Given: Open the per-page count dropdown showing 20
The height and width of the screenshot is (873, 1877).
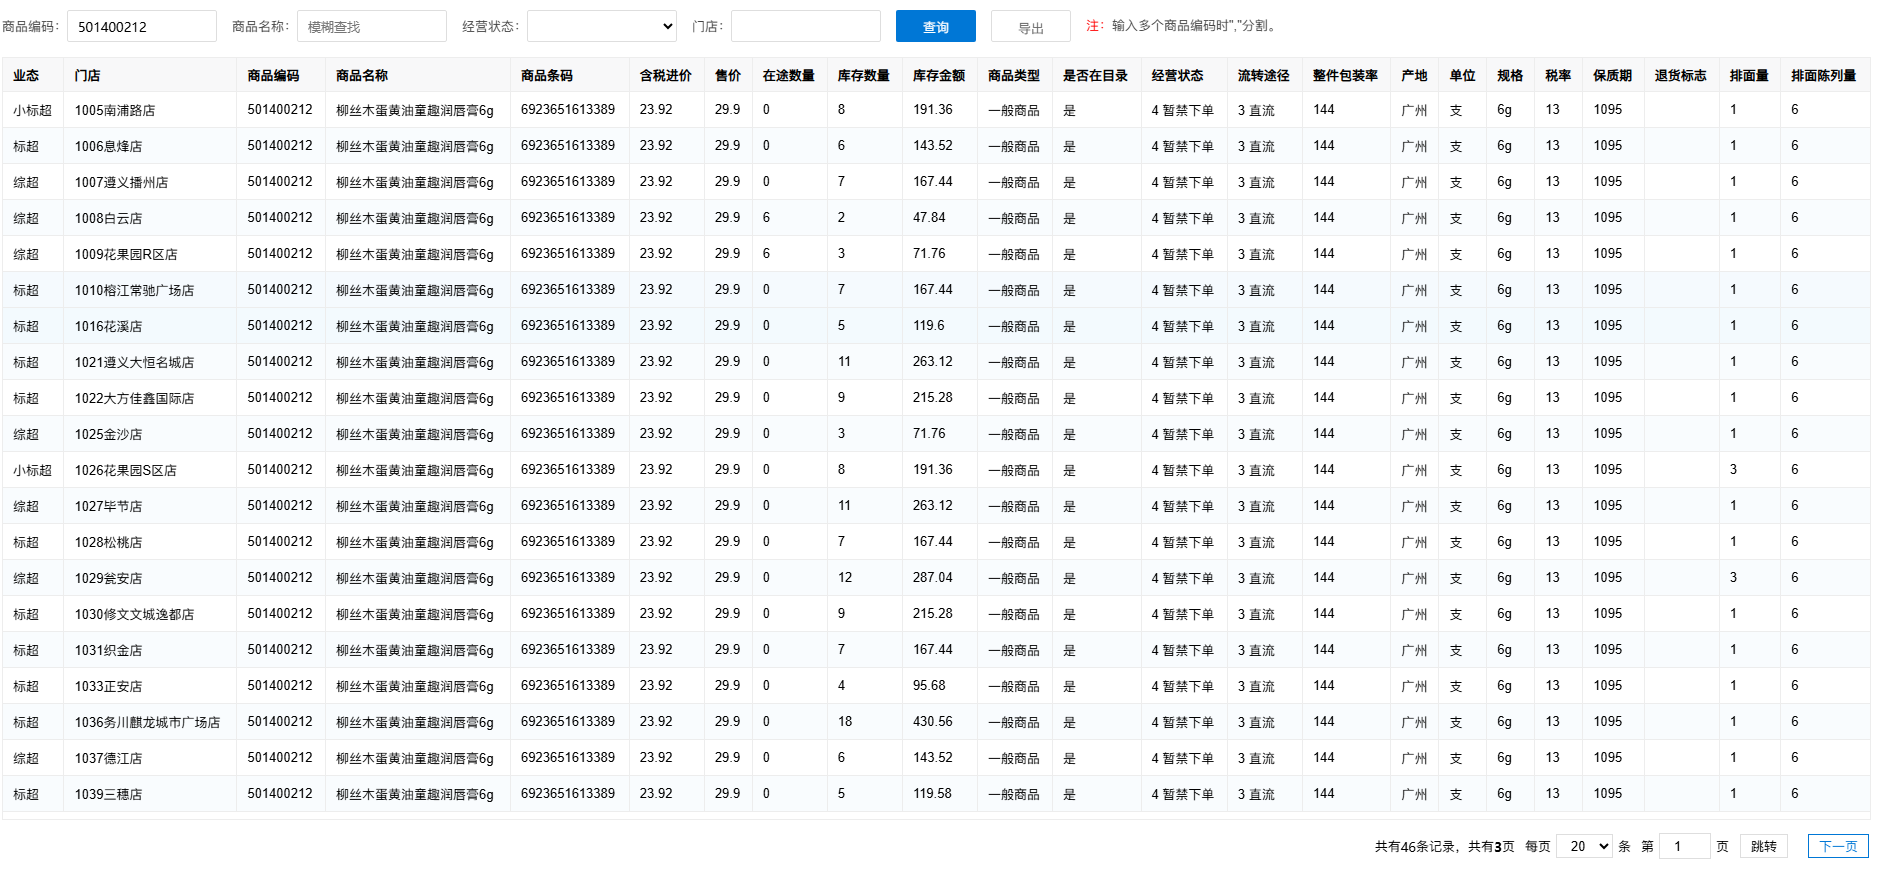Looking at the screenshot, I should point(1583,846).
